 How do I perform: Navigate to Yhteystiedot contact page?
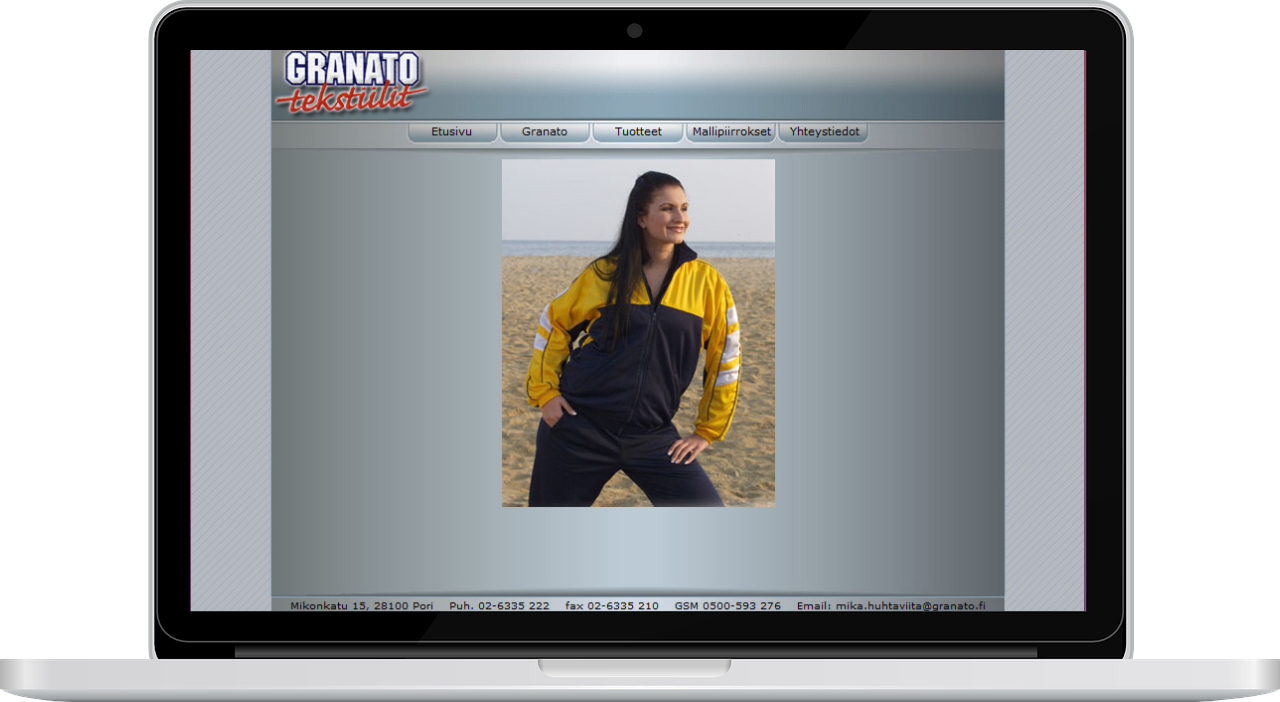[x=824, y=132]
